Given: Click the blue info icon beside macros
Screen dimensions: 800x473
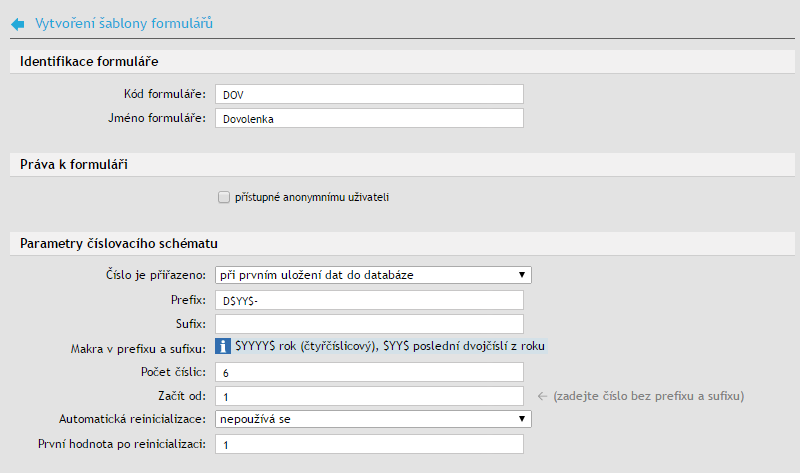Looking at the screenshot, I should tap(224, 346).
